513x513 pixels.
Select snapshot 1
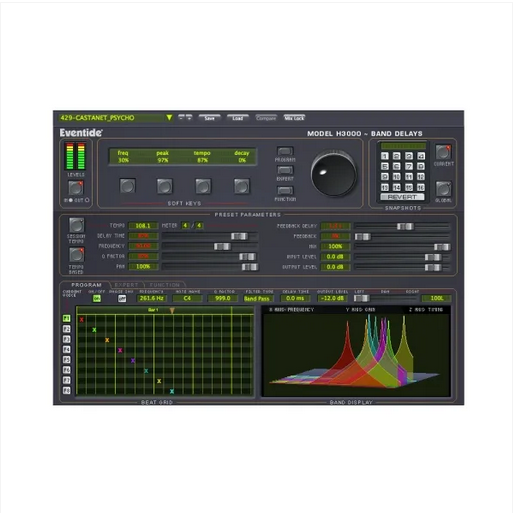pos(385,156)
